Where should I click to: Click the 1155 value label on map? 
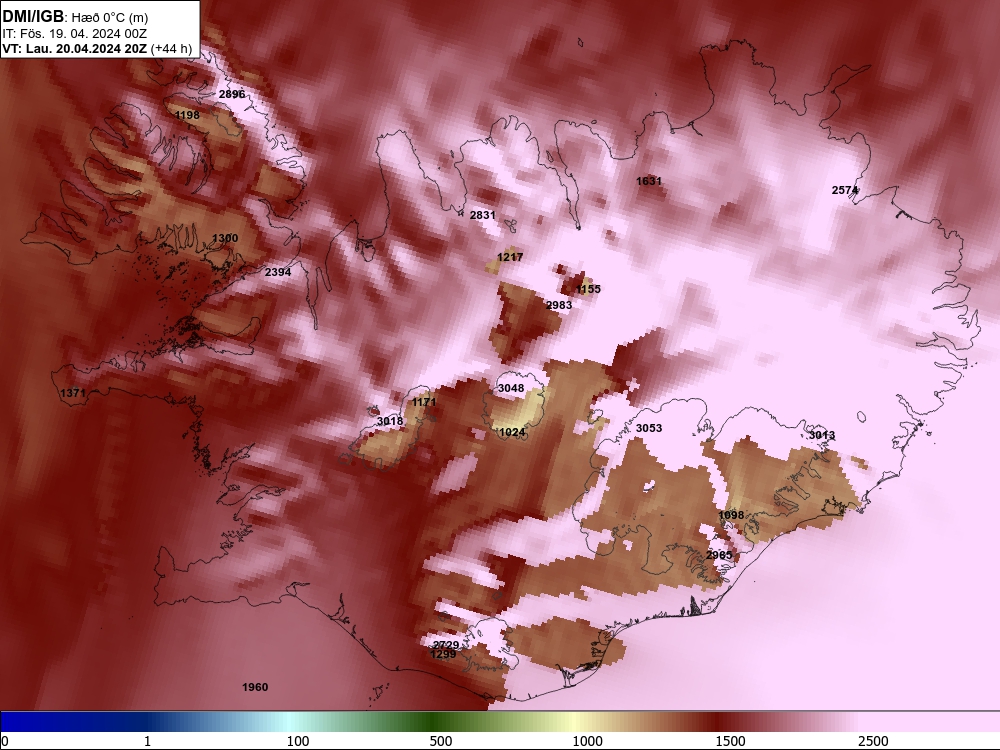(x=588, y=289)
